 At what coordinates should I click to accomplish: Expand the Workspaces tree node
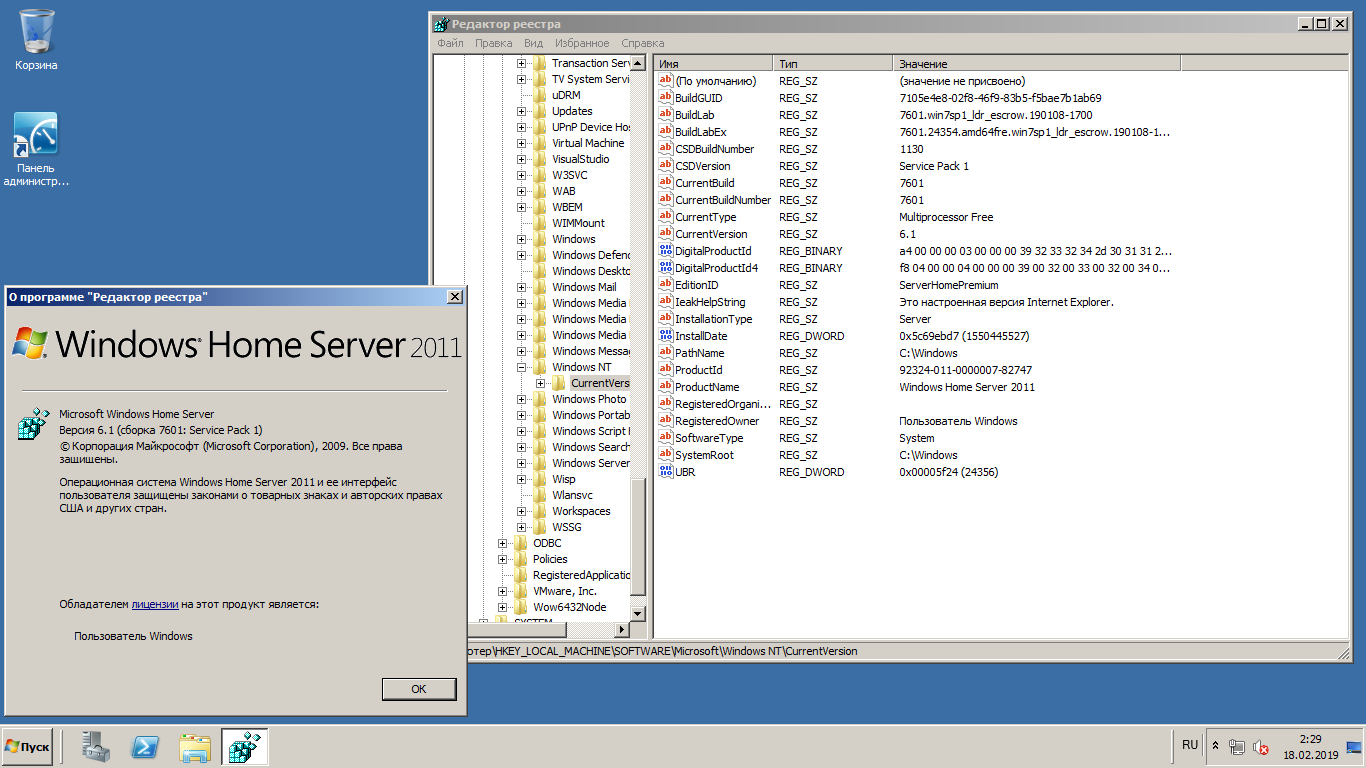pyautogui.click(x=522, y=511)
